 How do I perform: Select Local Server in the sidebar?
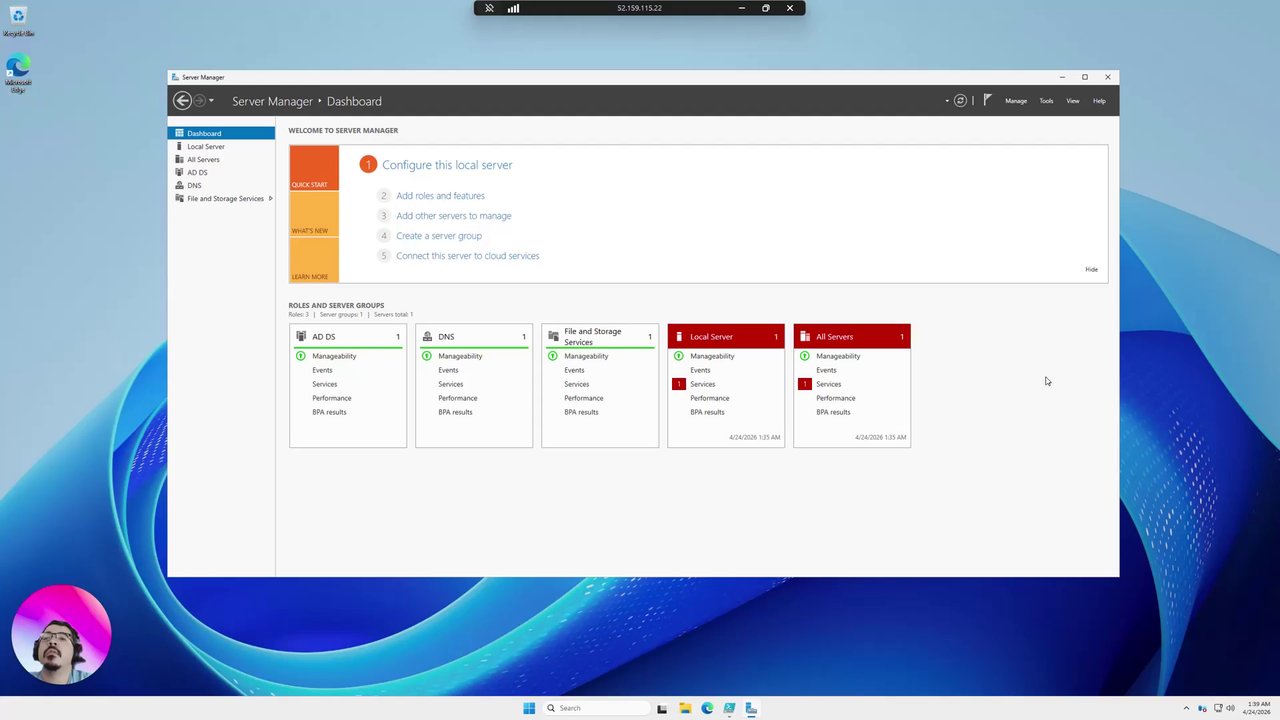pos(221,146)
